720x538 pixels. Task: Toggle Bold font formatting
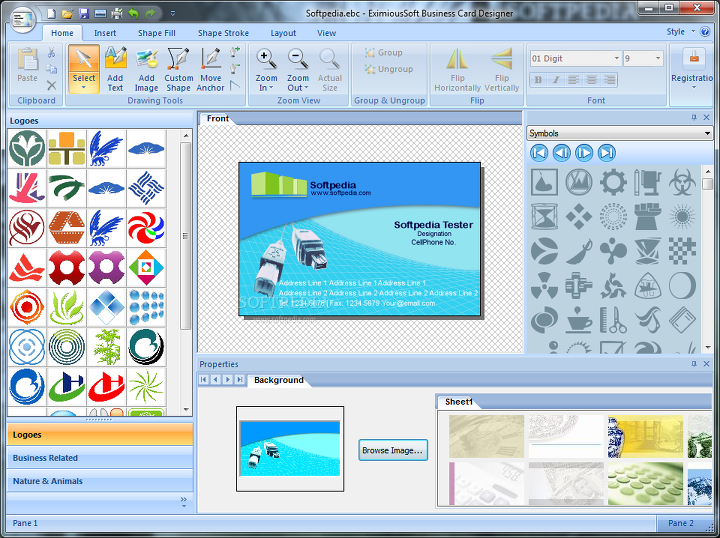tap(538, 80)
